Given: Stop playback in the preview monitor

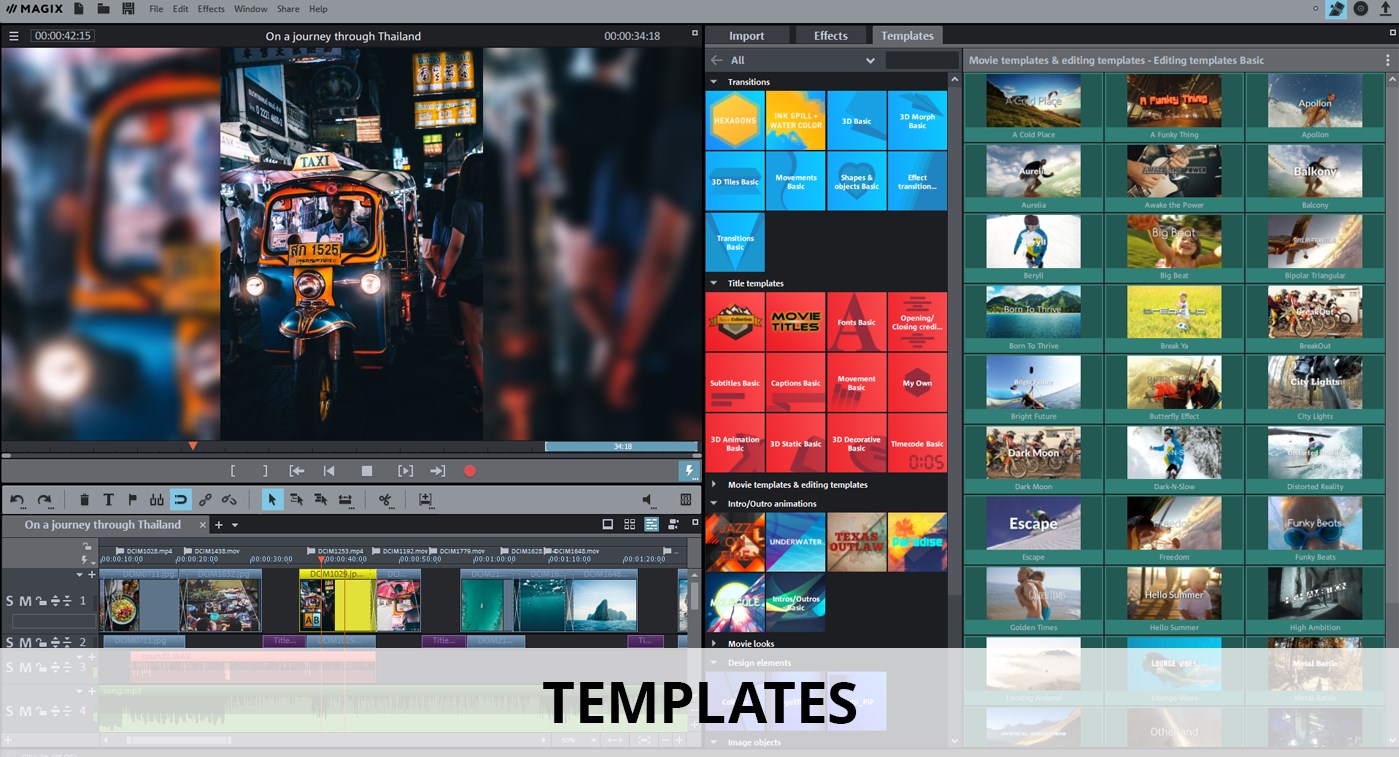Looking at the screenshot, I should click(x=367, y=471).
